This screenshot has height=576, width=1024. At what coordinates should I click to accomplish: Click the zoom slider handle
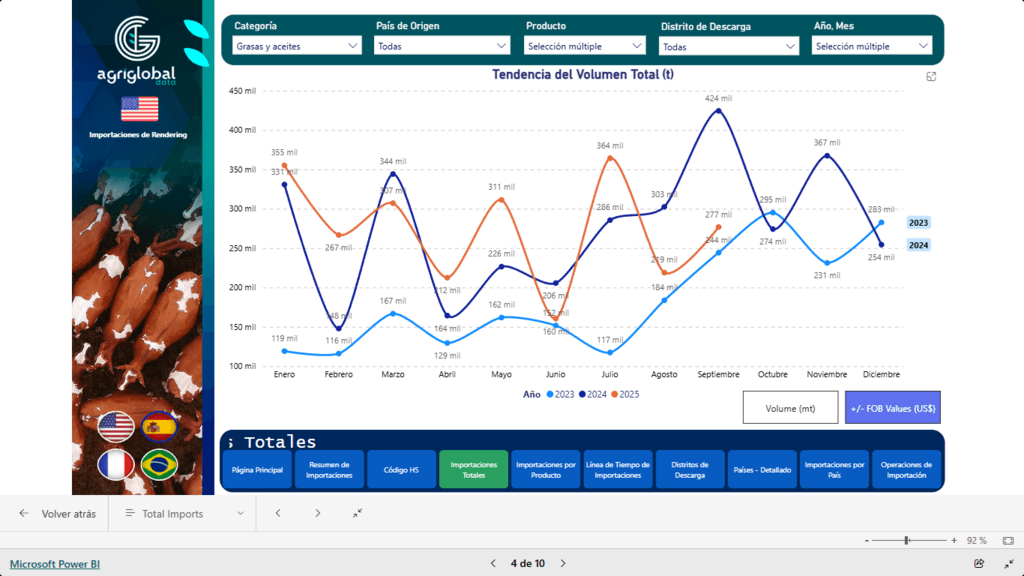906,540
